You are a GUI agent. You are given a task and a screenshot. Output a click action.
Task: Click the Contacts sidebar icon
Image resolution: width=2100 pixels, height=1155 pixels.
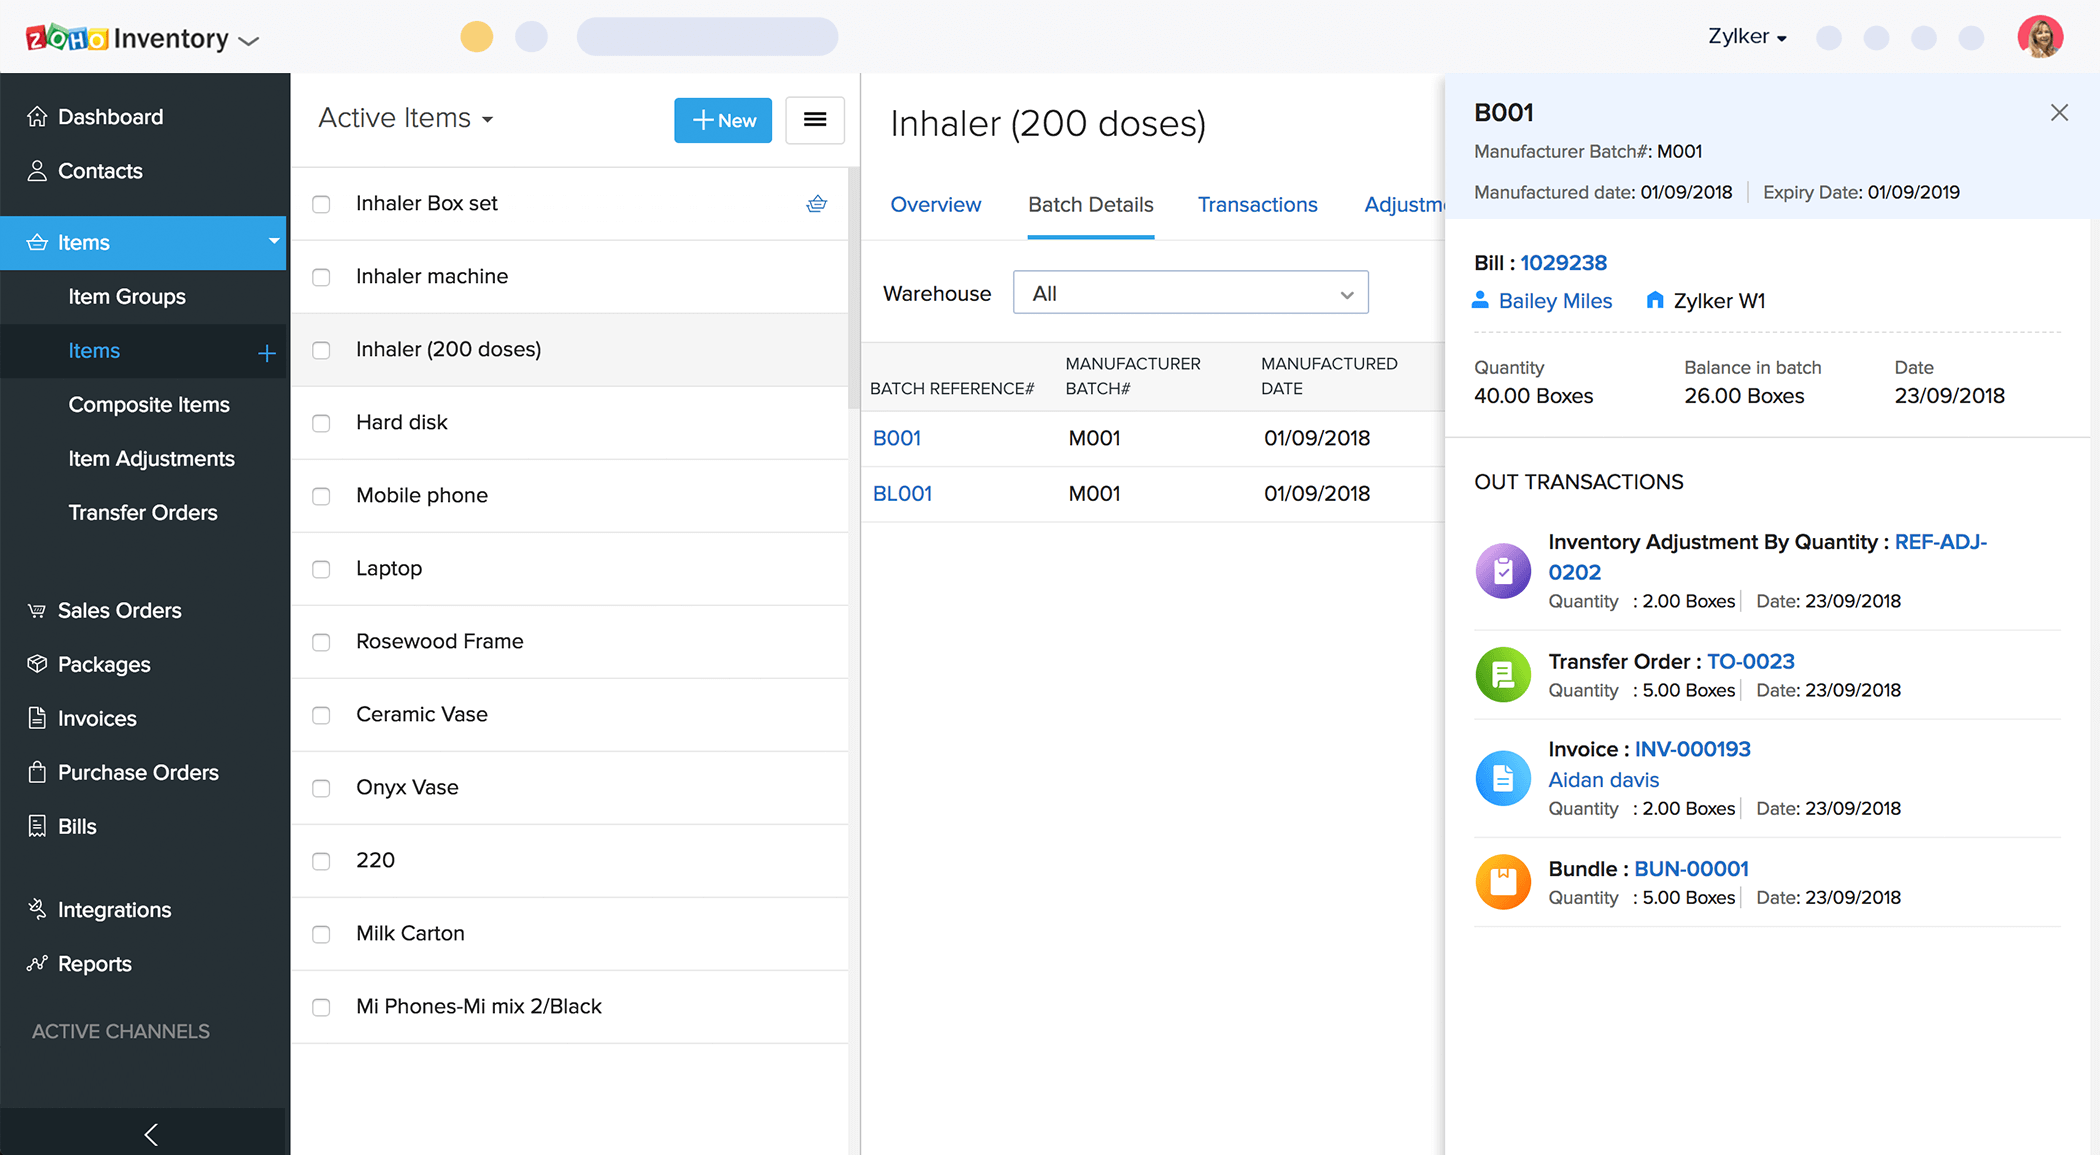pos(36,169)
